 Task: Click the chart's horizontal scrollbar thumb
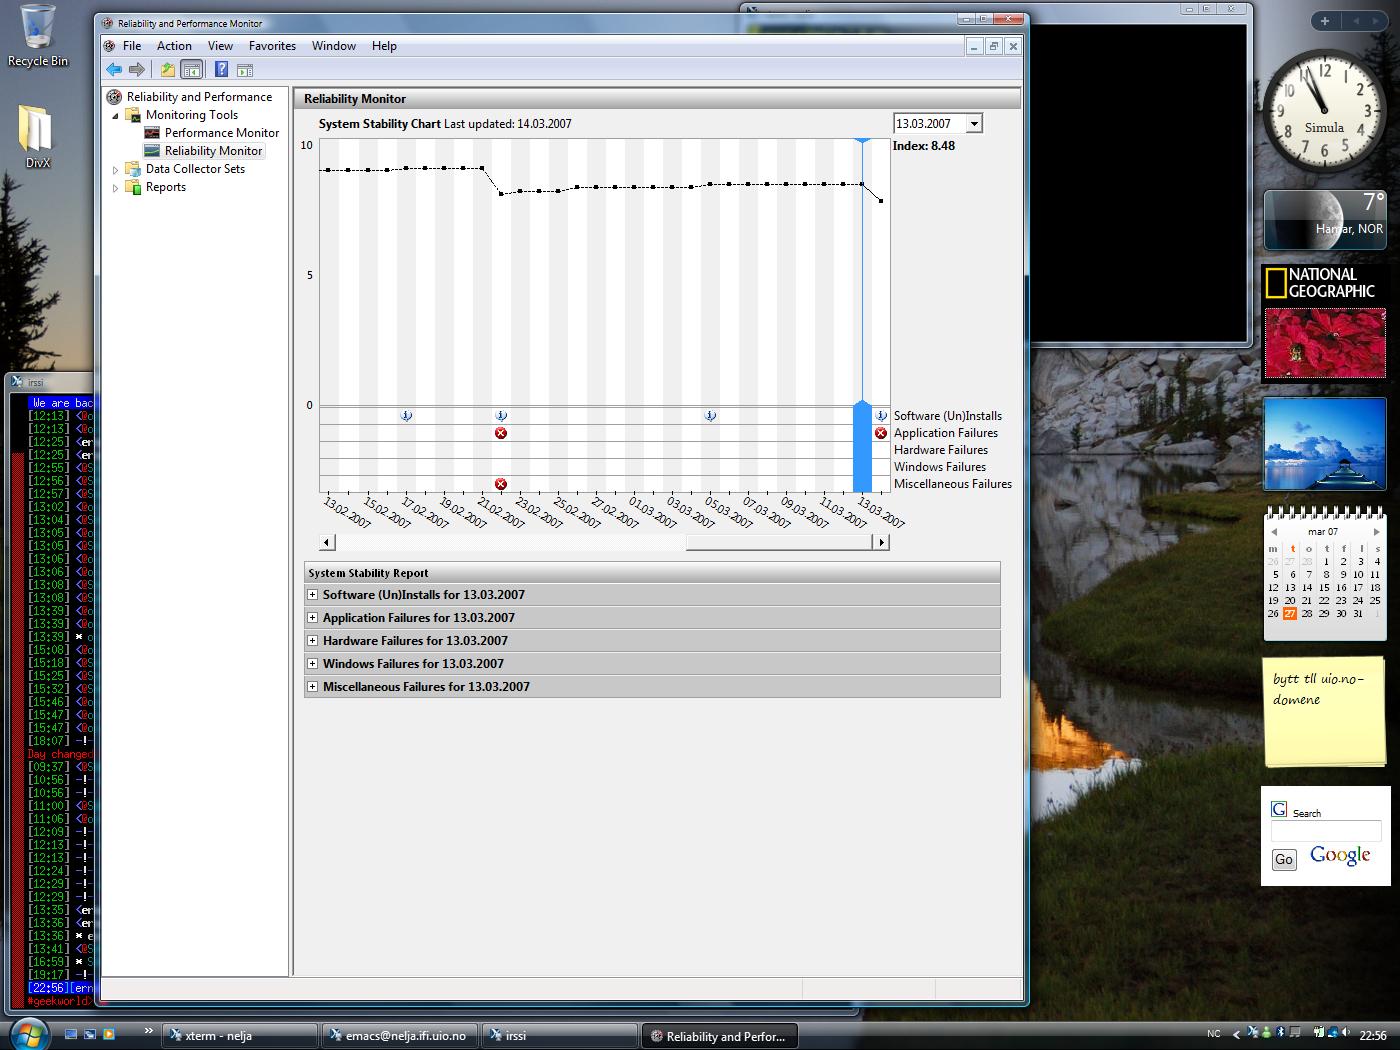point(778,542)
